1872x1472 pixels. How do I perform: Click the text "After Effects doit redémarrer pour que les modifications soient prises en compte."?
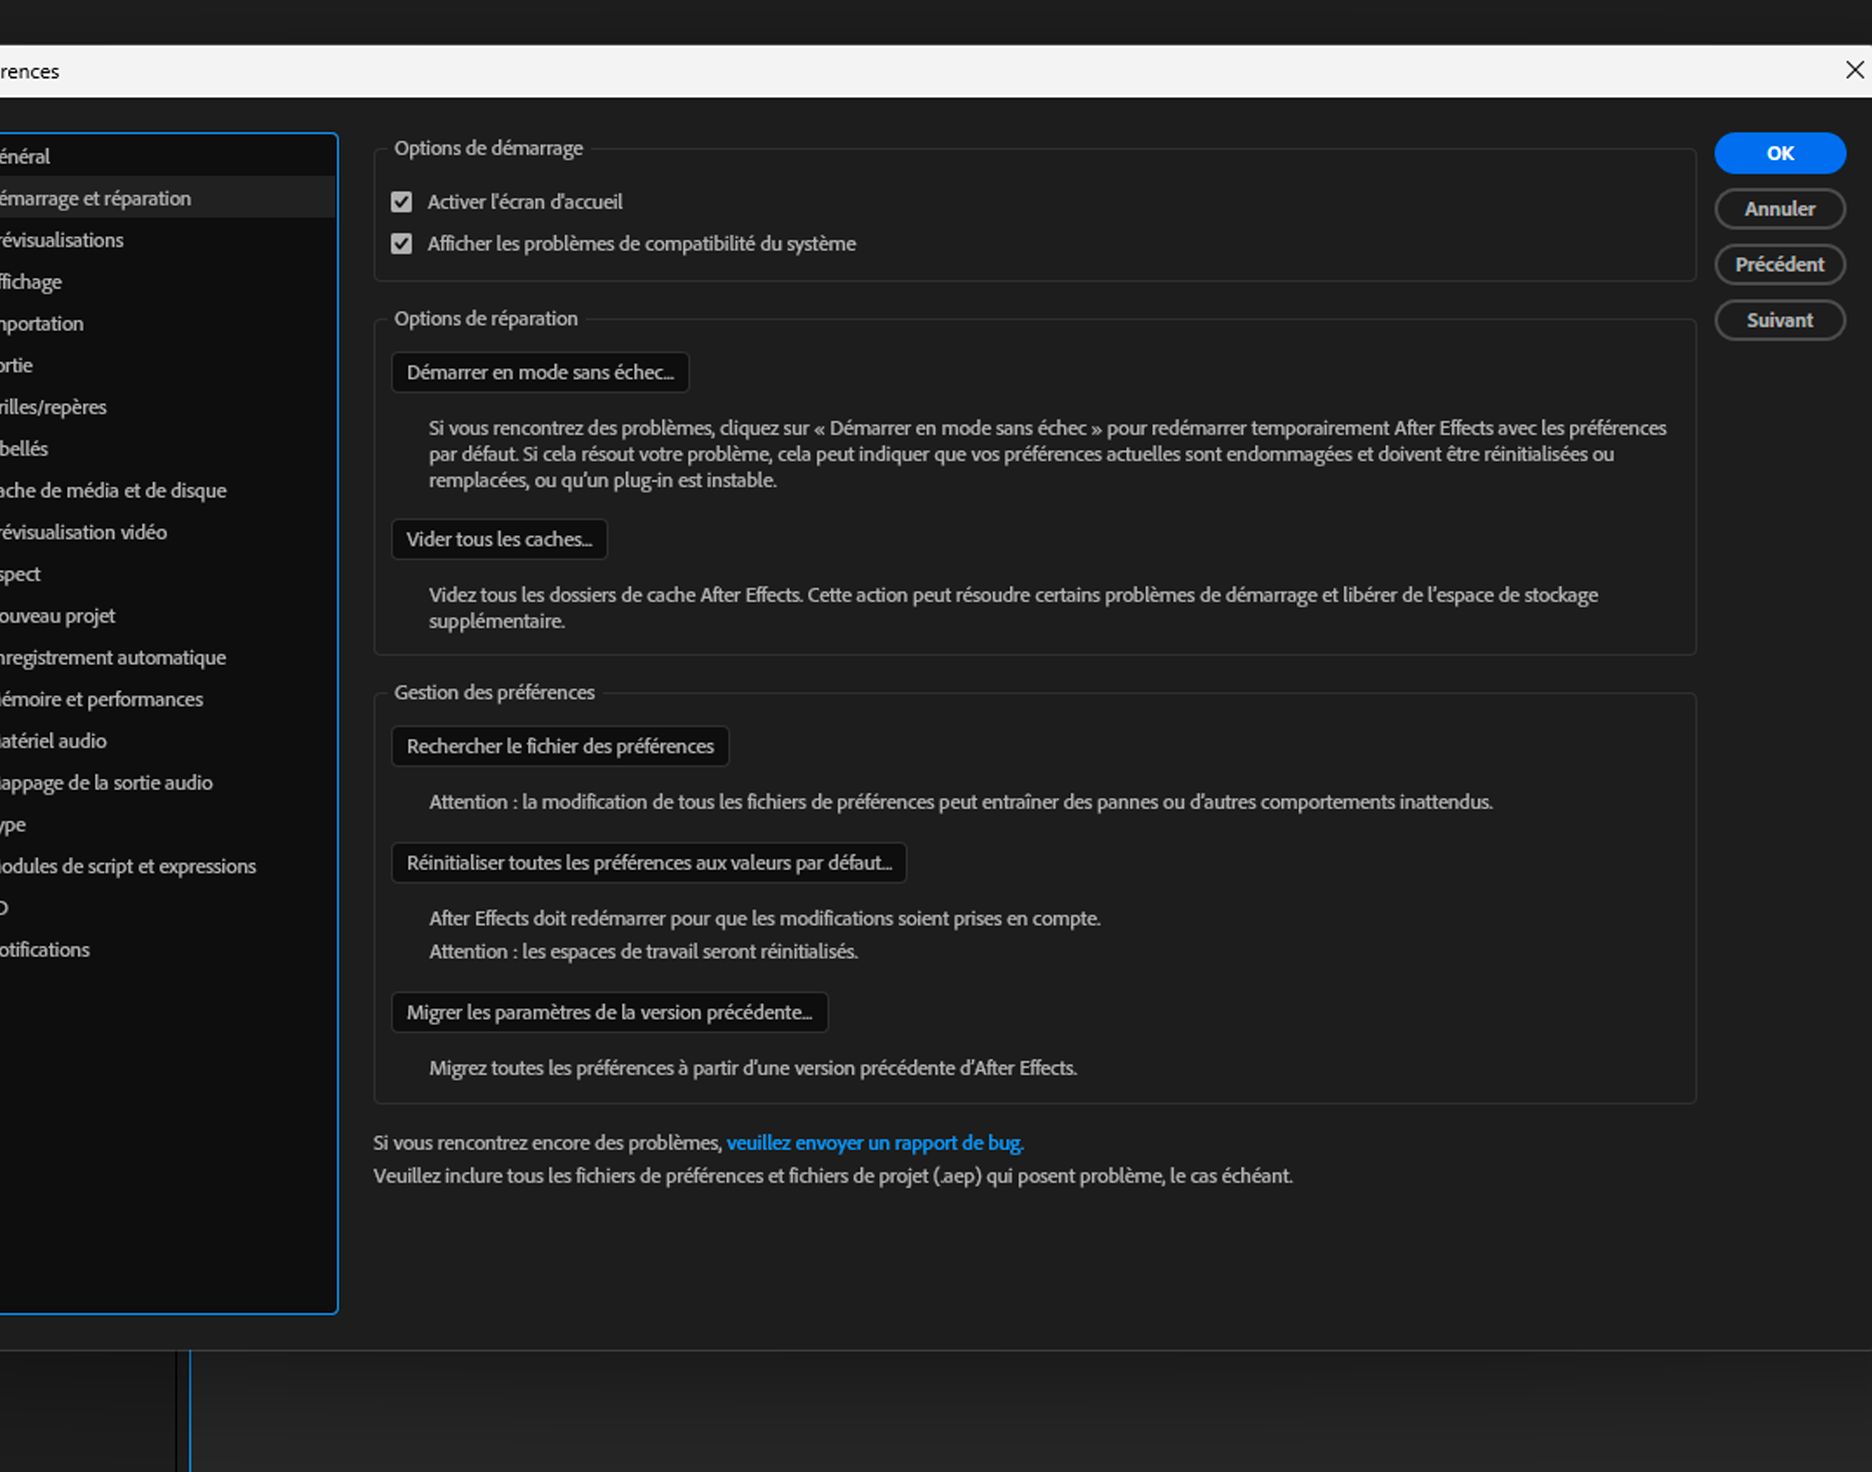[x=765, y=918]
